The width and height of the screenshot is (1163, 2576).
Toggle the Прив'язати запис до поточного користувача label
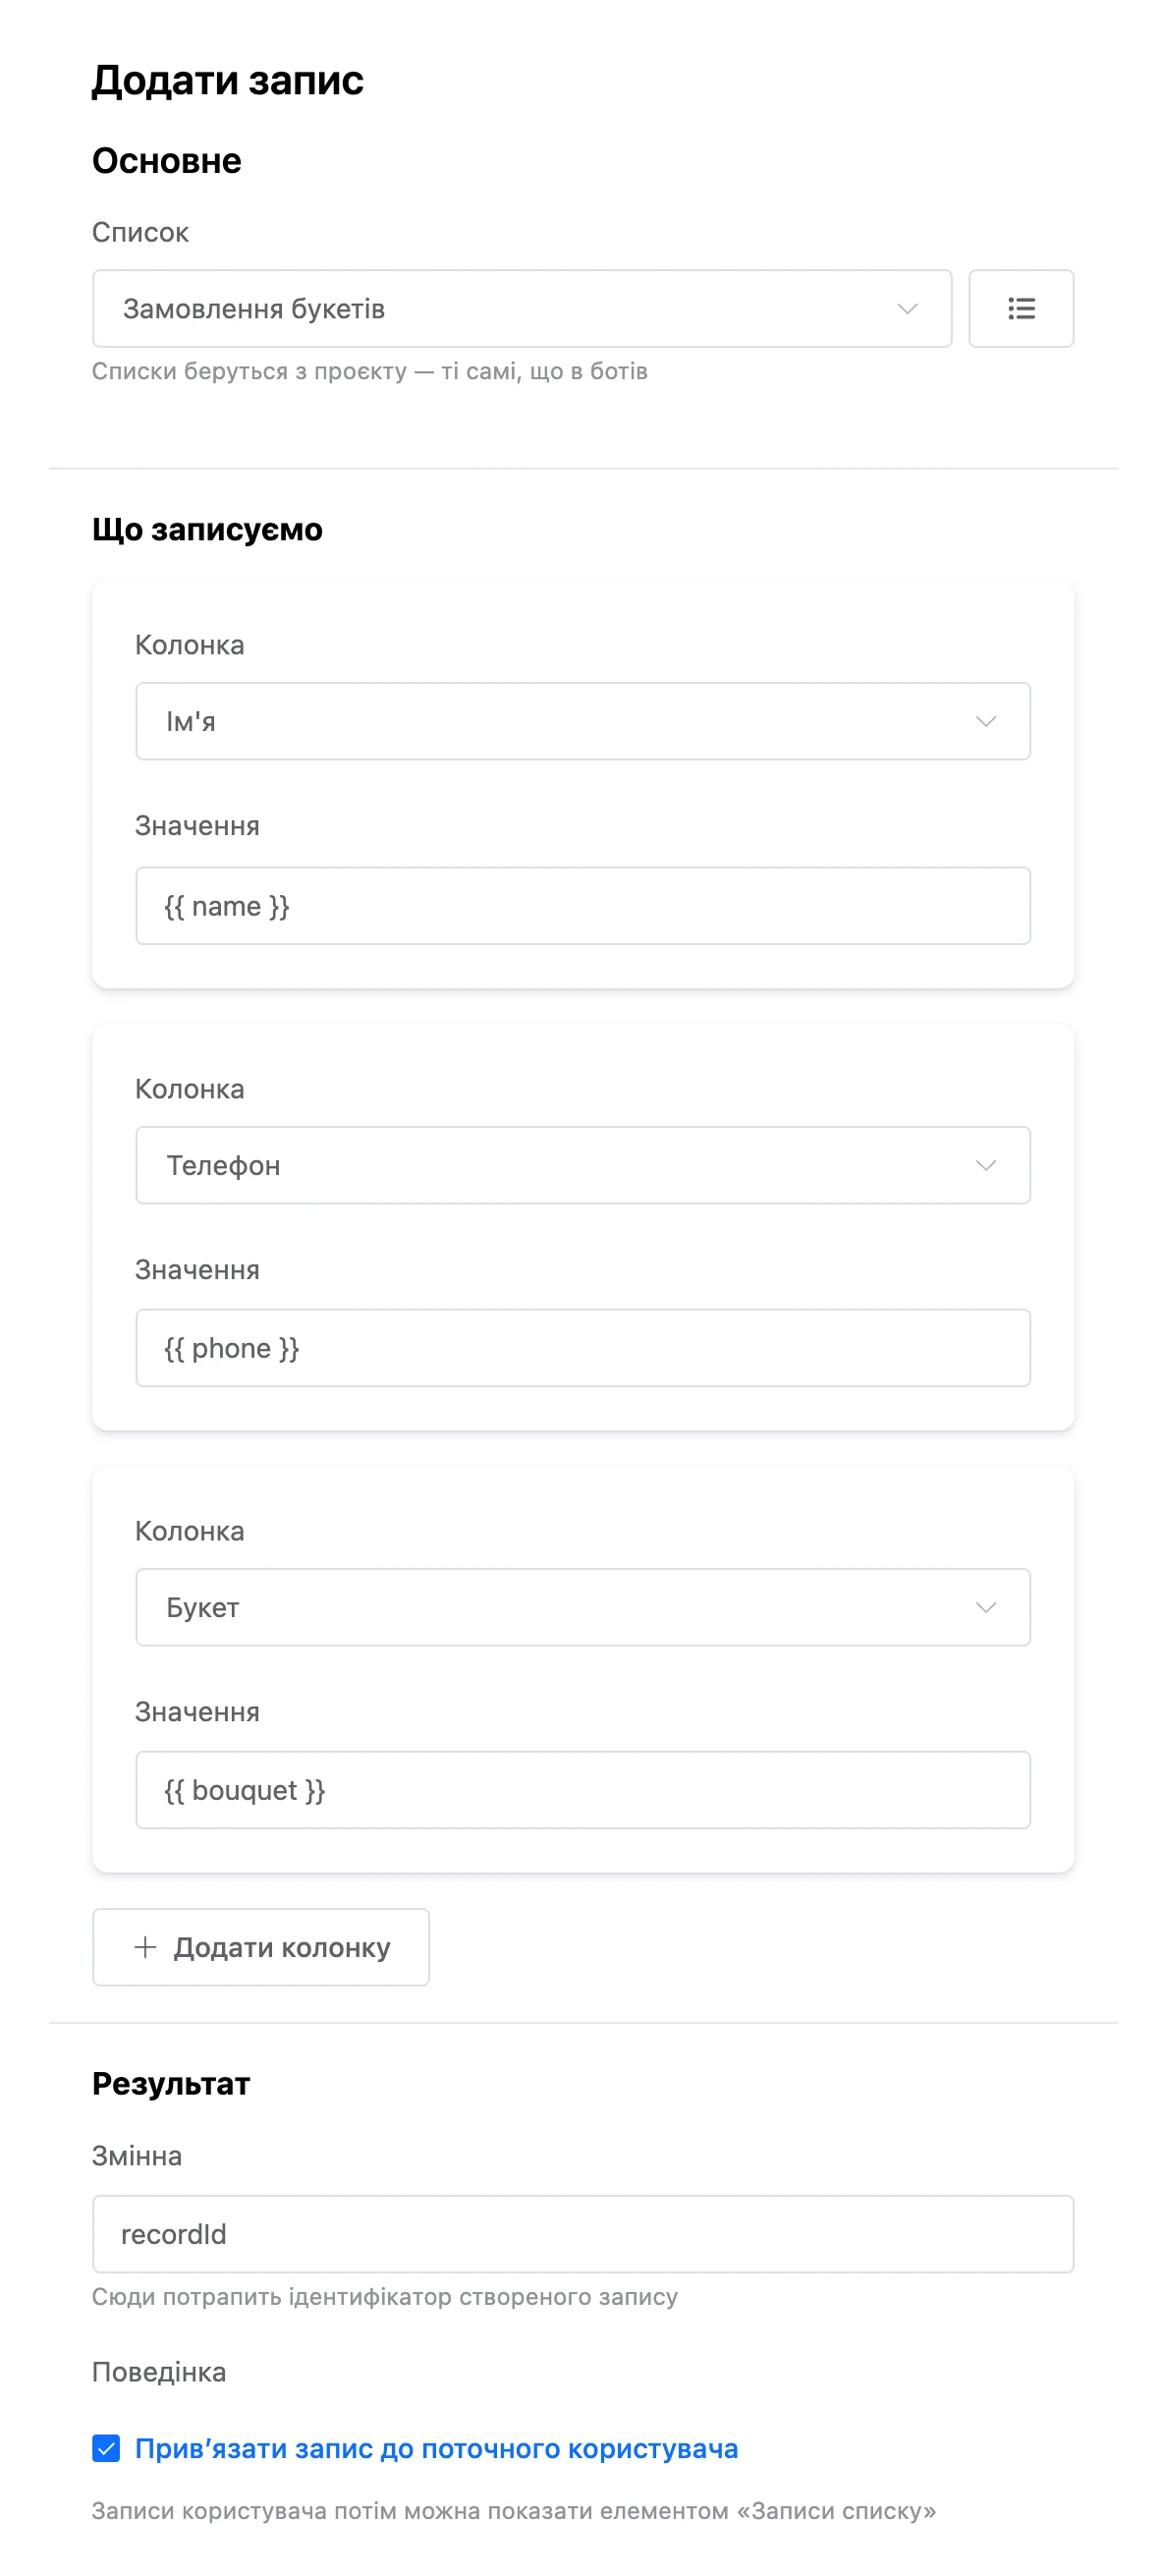tap(436, 2448)
